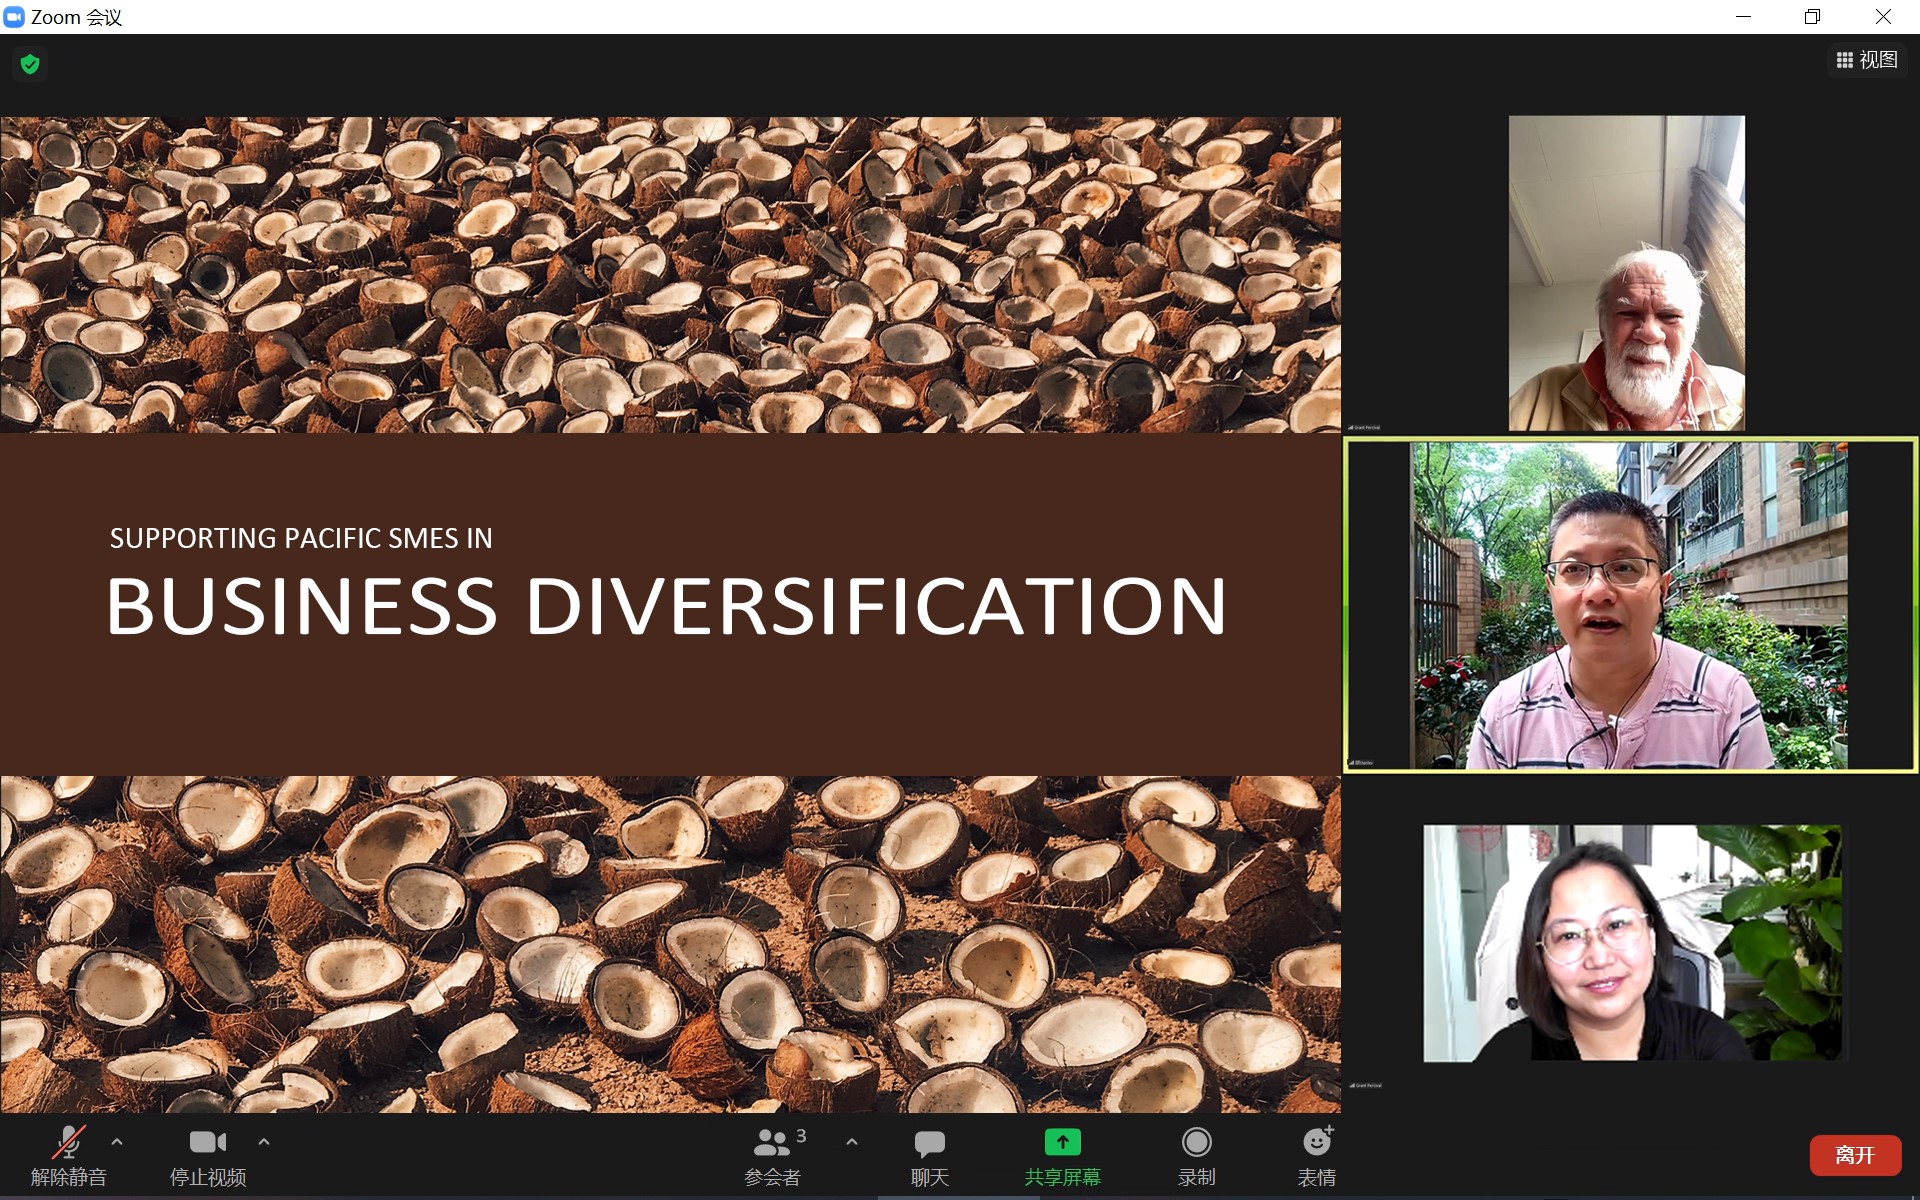The height and width of the screenshot is (1200, 1920).
Task: Click the Zoom logo in title bar
Action: pos(14,17)
